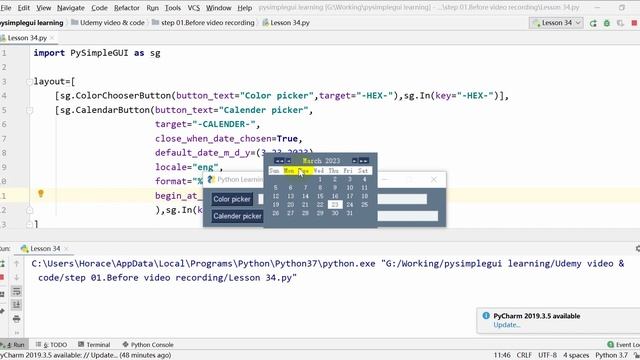Image resolution: width=640 pixels, height=360 pixels.
Task: Pick day 31 in the calendar
Action: pos(349,213)
